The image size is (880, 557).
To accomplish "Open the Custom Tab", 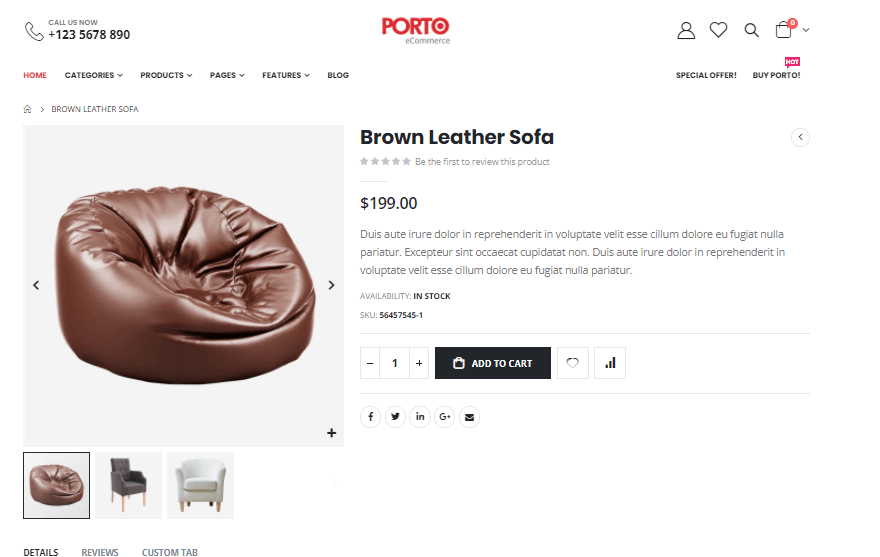I will 170,552.
